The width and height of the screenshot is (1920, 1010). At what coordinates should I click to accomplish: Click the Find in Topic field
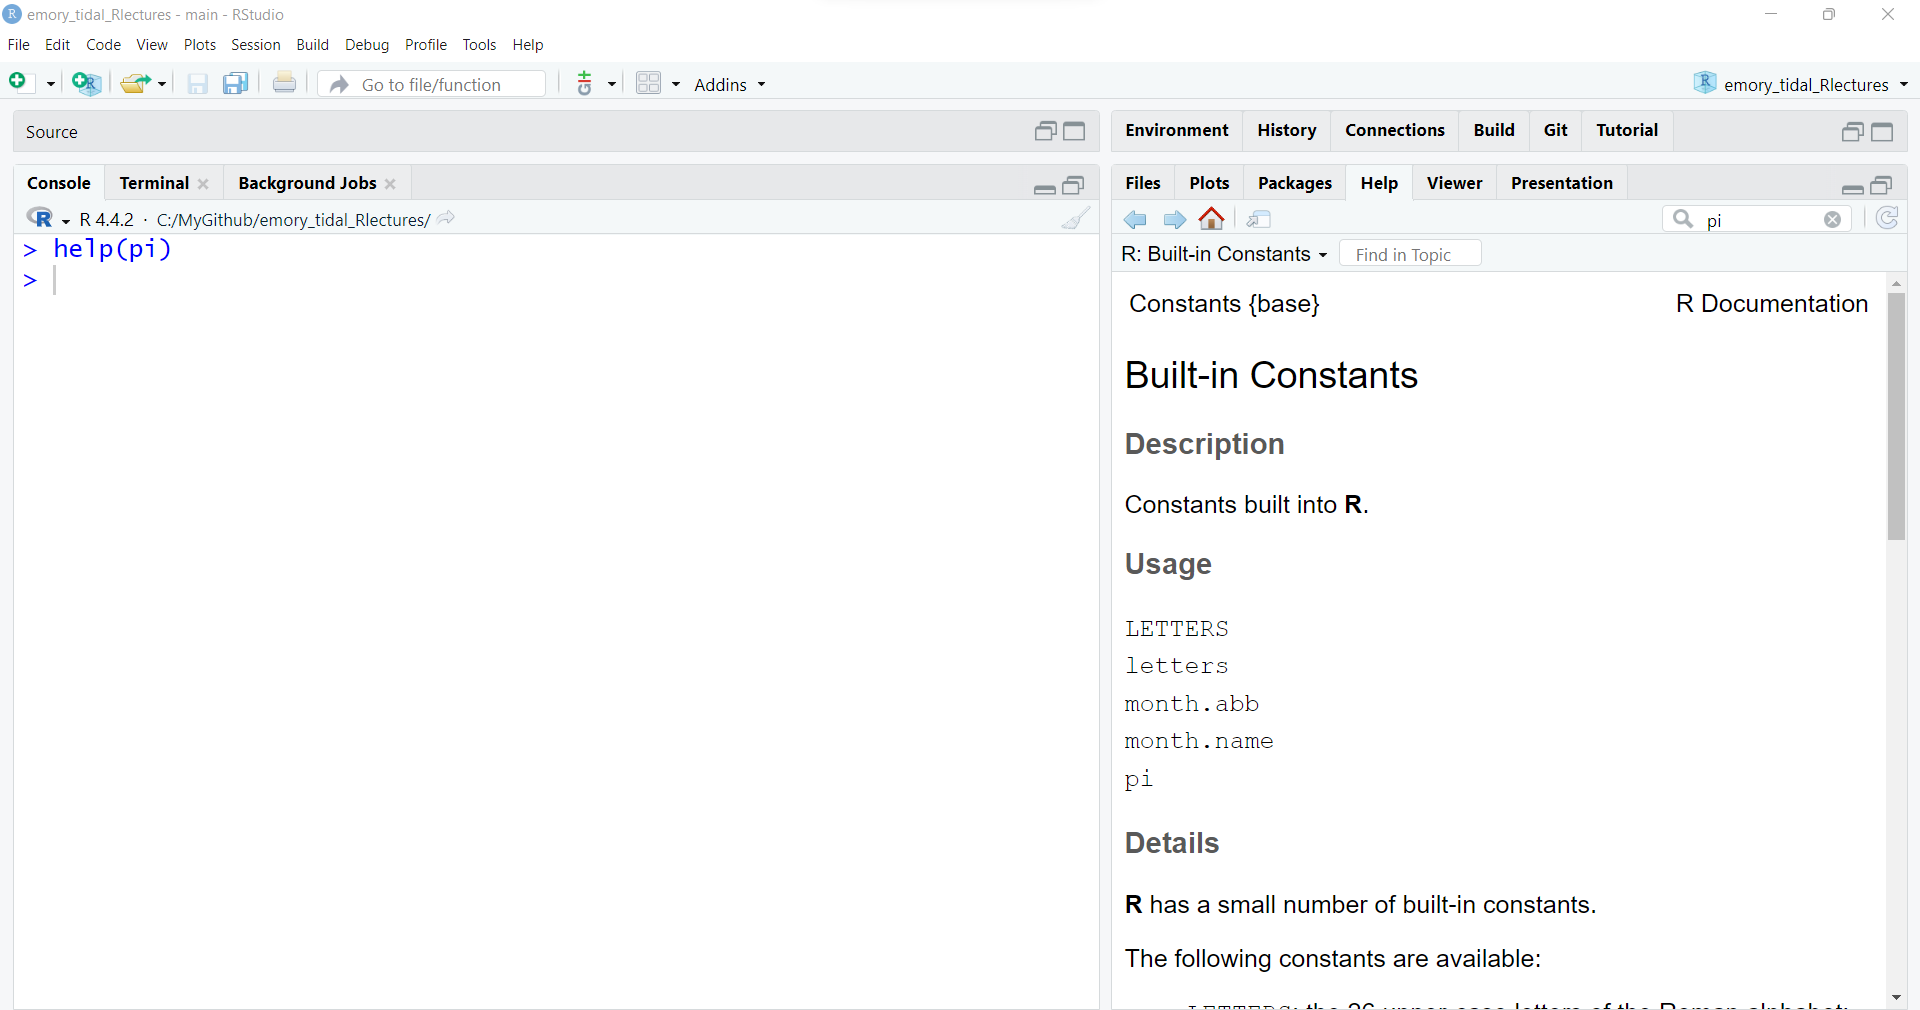[x=1409, y=255]
